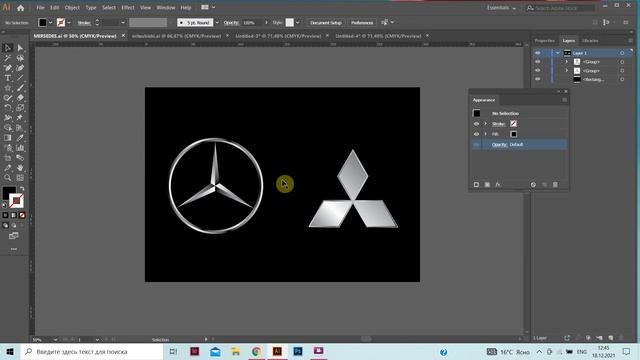Select the Selection tool (black arrow)

7,48
